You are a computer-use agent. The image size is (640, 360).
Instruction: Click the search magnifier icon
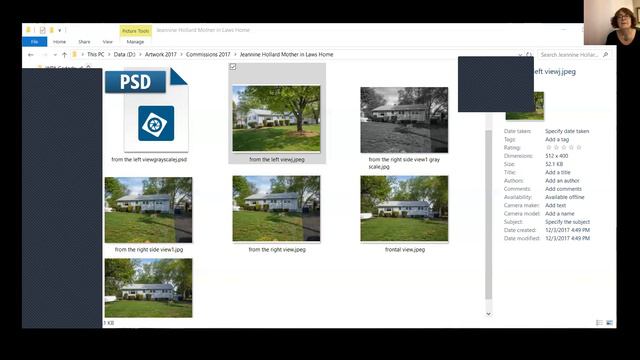pos(606,54)
